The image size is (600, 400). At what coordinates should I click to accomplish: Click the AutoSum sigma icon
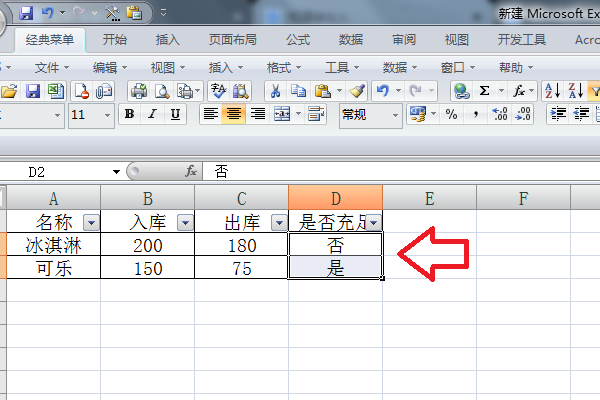pyautogui.click(x=484, y=91)
